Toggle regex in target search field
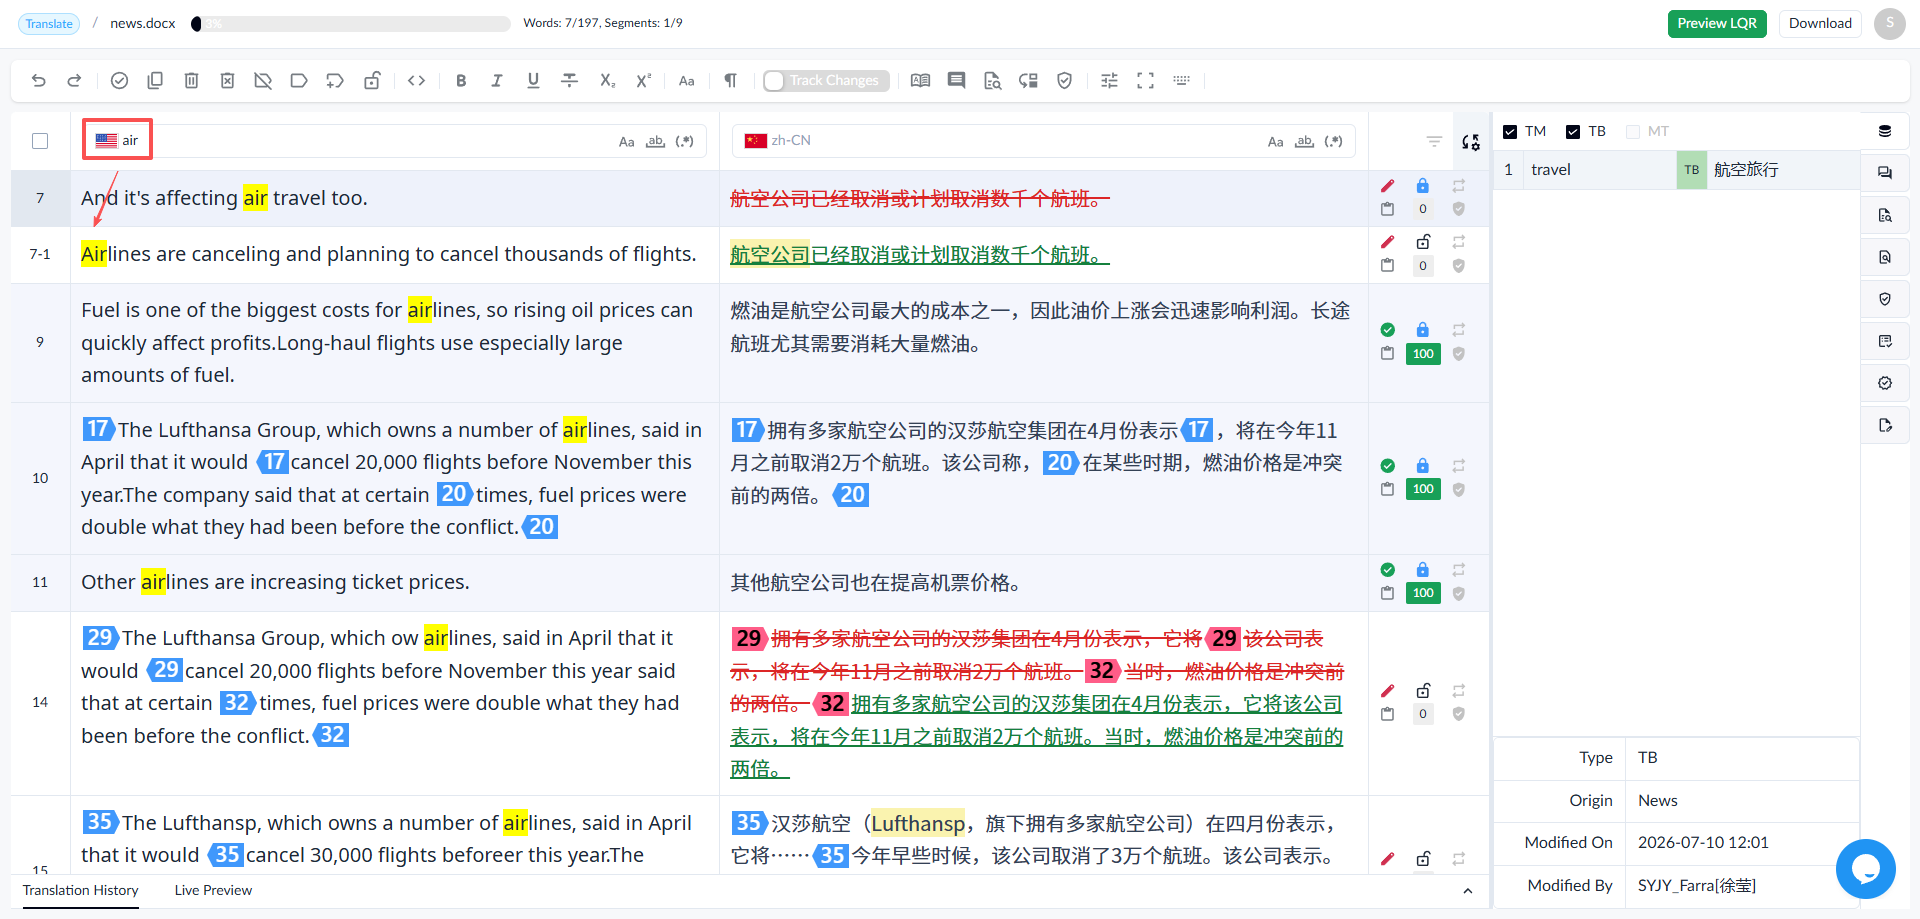Image resolution: width=1920 pixels, height=919 pixels. click(1333, 142)
